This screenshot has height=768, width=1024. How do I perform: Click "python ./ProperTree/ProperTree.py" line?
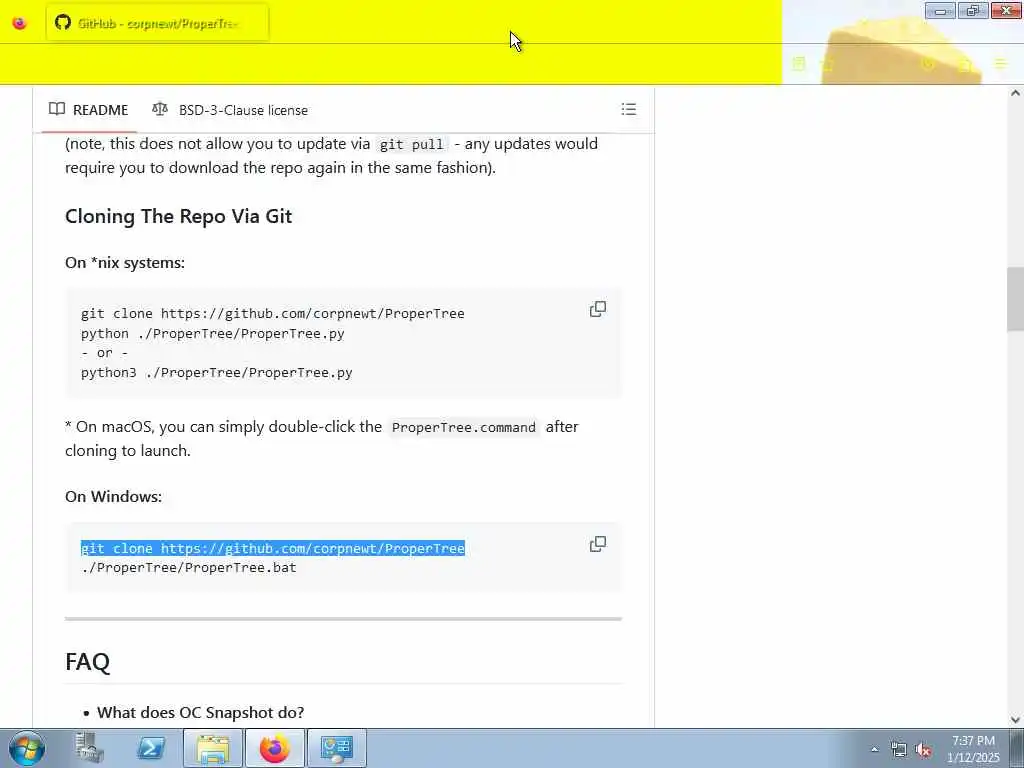[x=212, y=333]
